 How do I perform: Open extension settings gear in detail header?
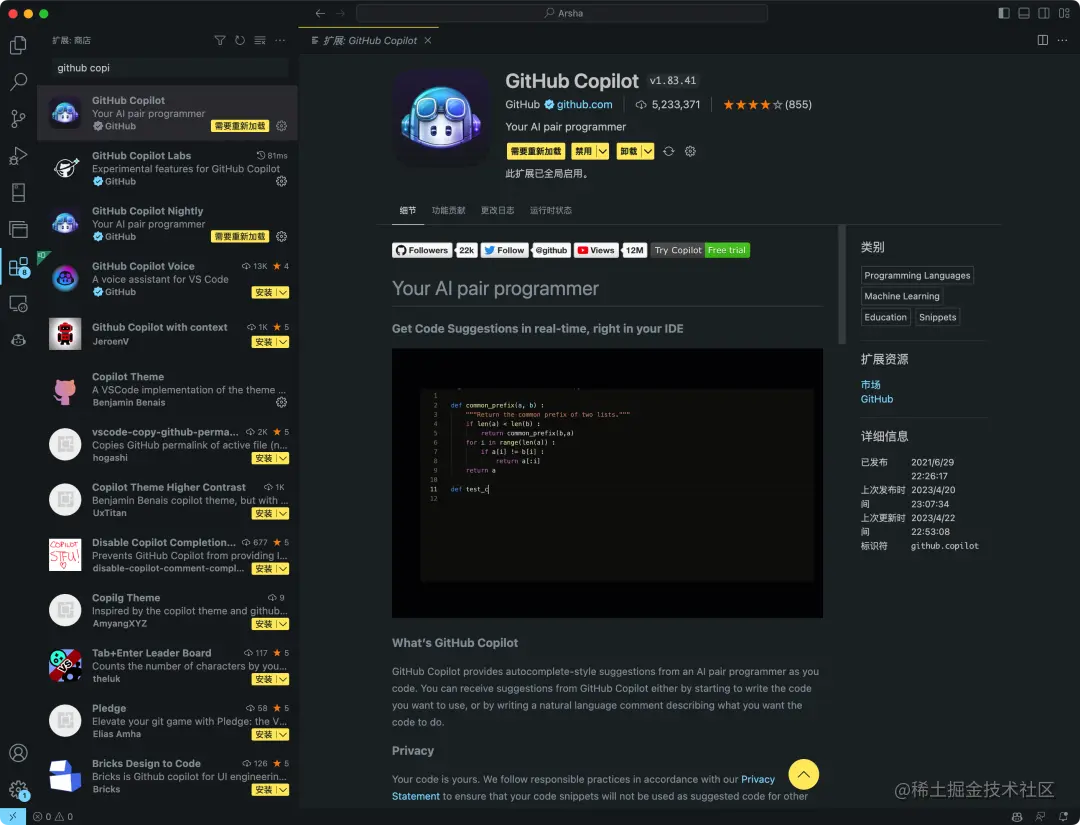(x=690, y=151)
